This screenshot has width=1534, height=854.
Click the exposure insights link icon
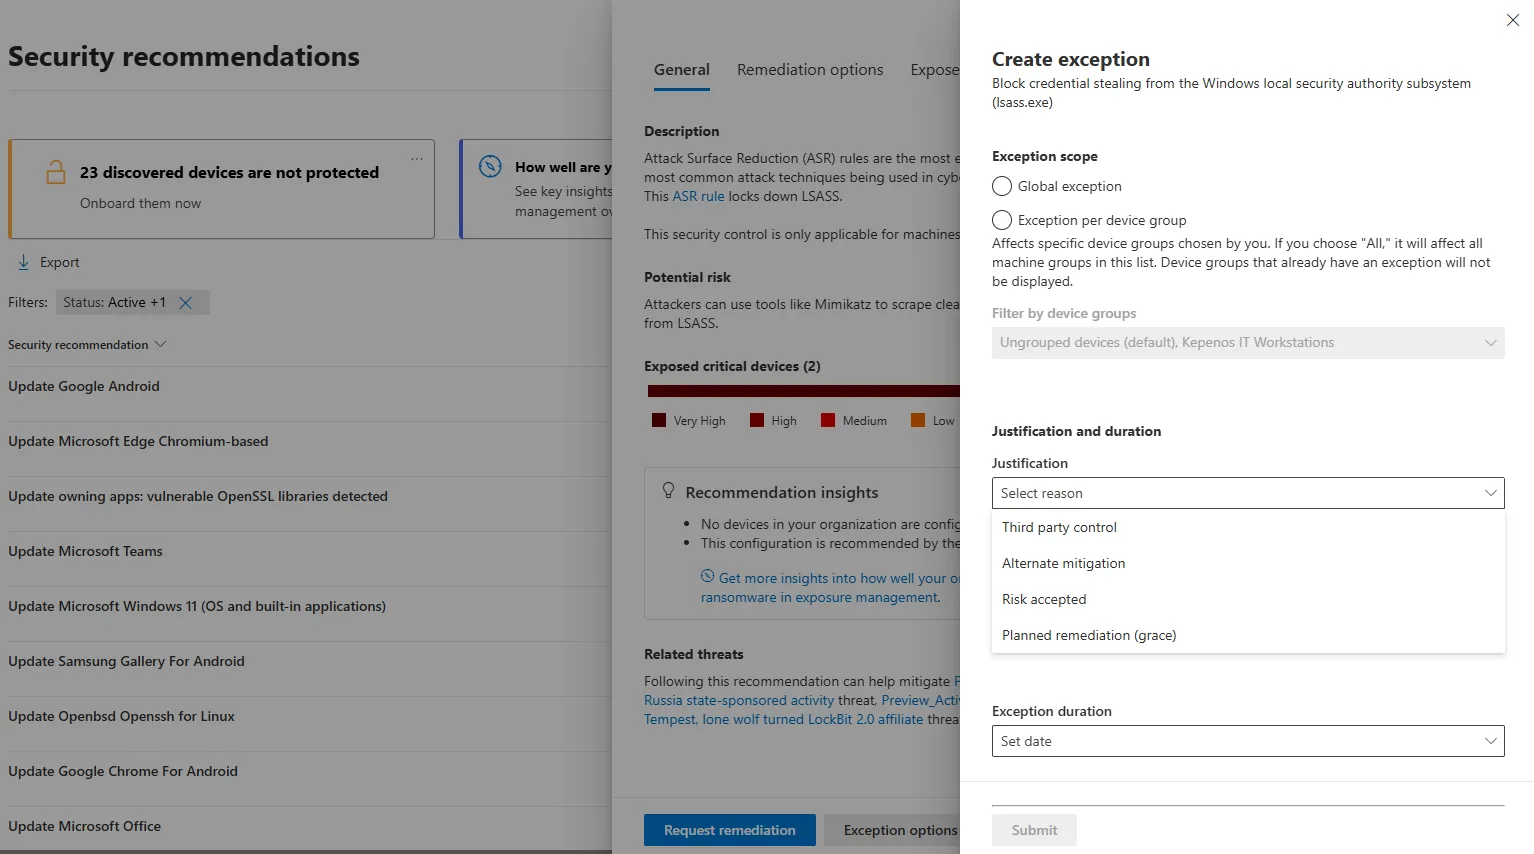(708, 576)
